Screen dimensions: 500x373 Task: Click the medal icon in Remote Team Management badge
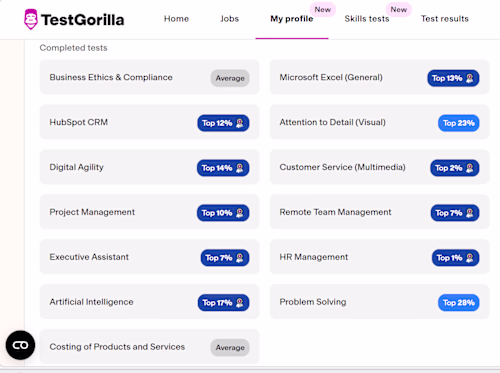click(470, 213)
